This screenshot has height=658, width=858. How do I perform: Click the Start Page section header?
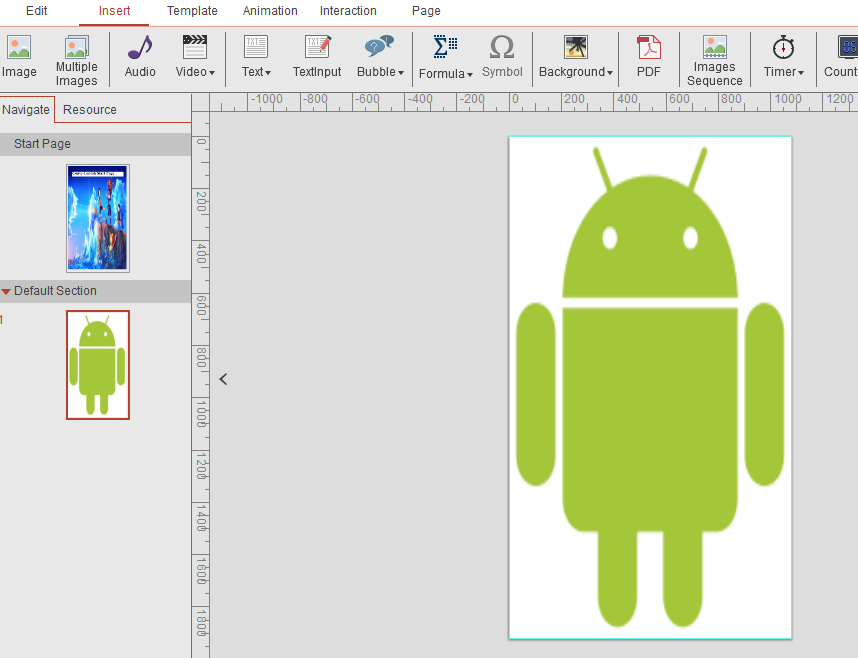[x=95, y=144]
